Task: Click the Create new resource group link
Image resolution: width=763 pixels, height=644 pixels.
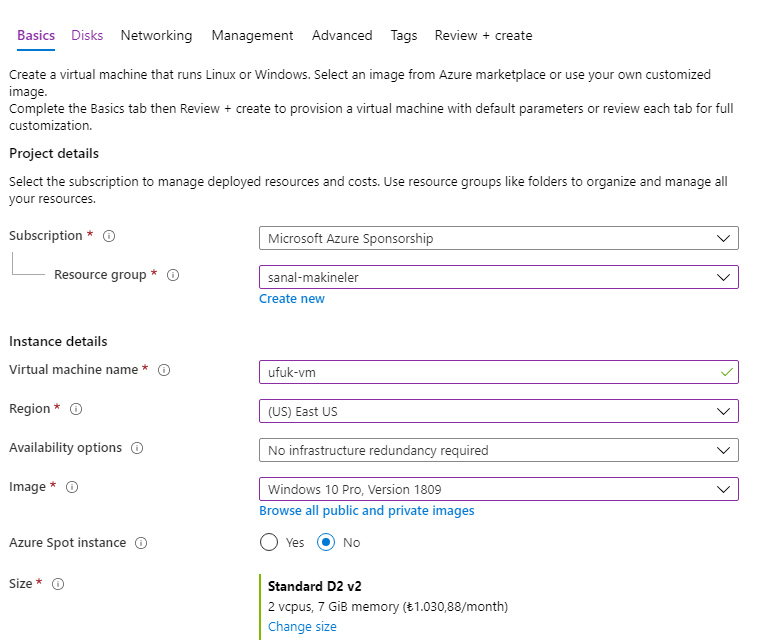Action: (x=291, y=299)
